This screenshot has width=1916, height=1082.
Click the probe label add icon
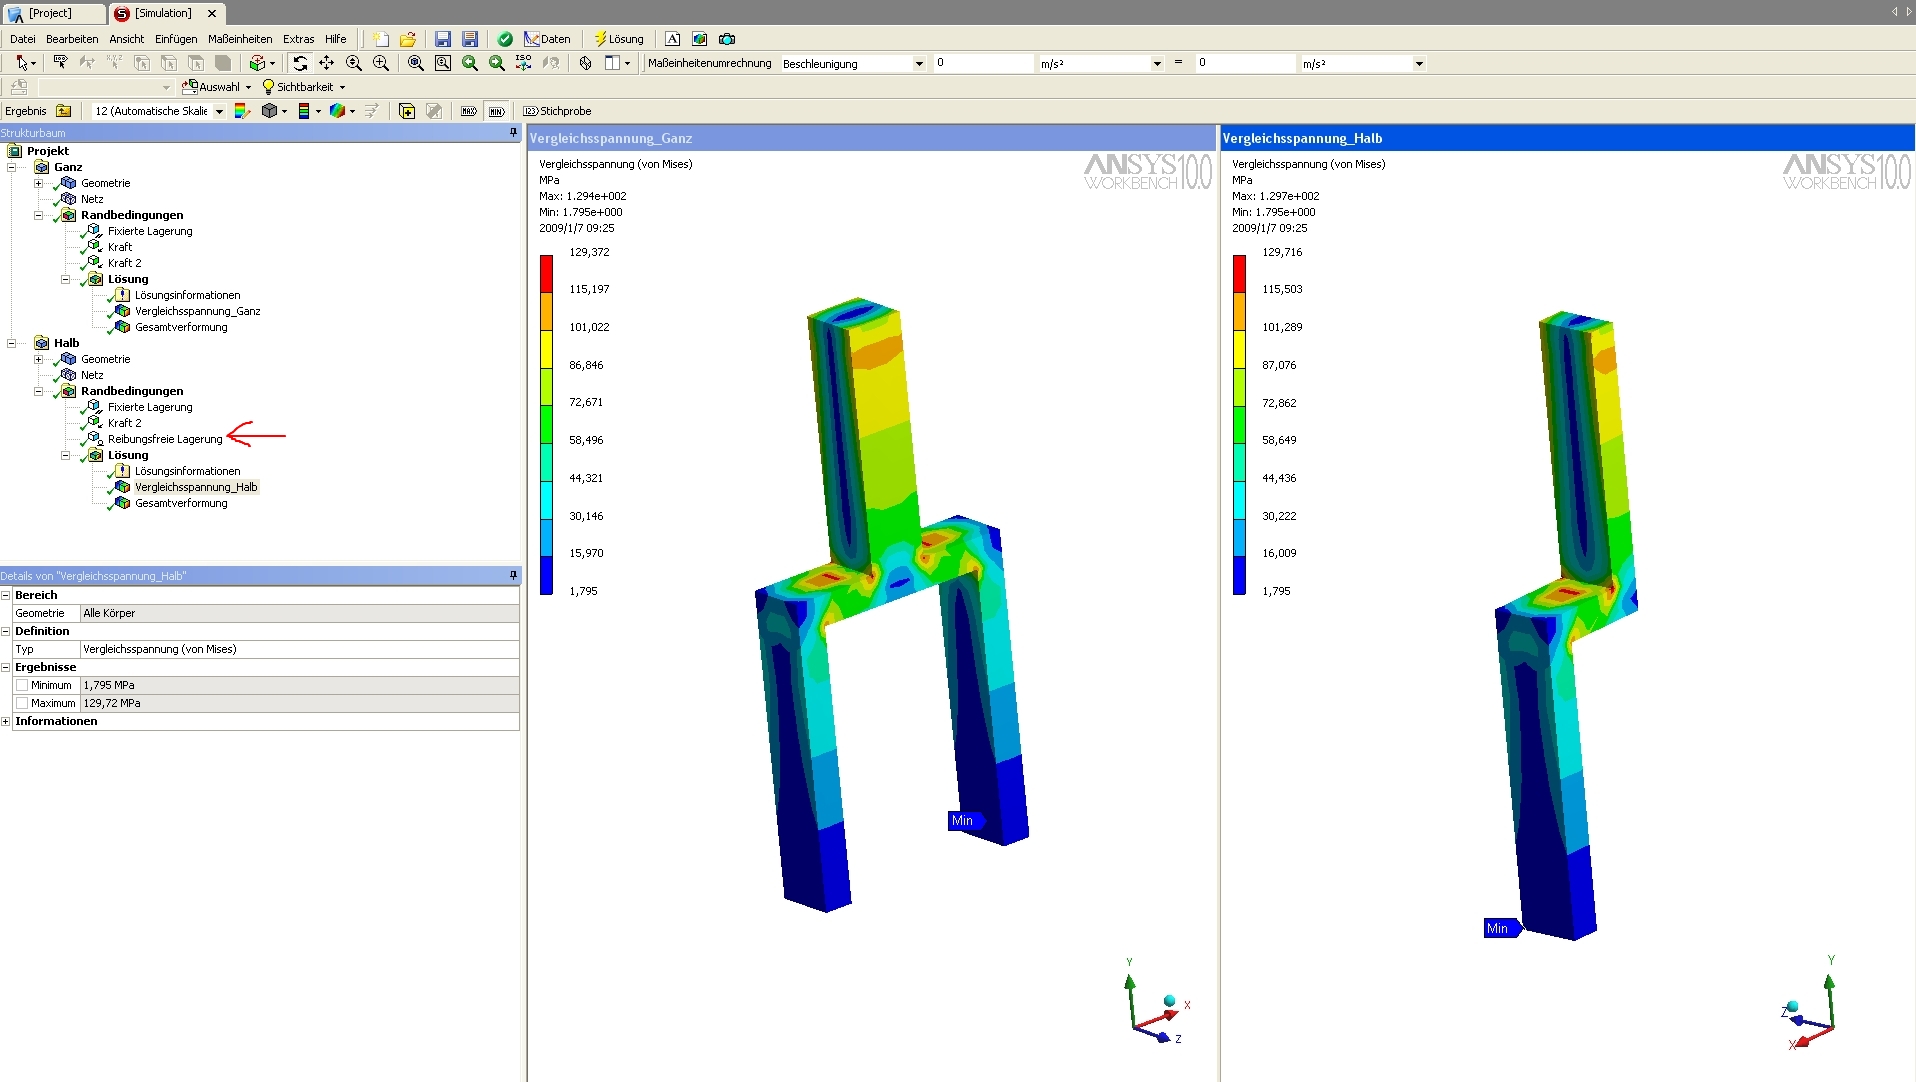point(407,111)
